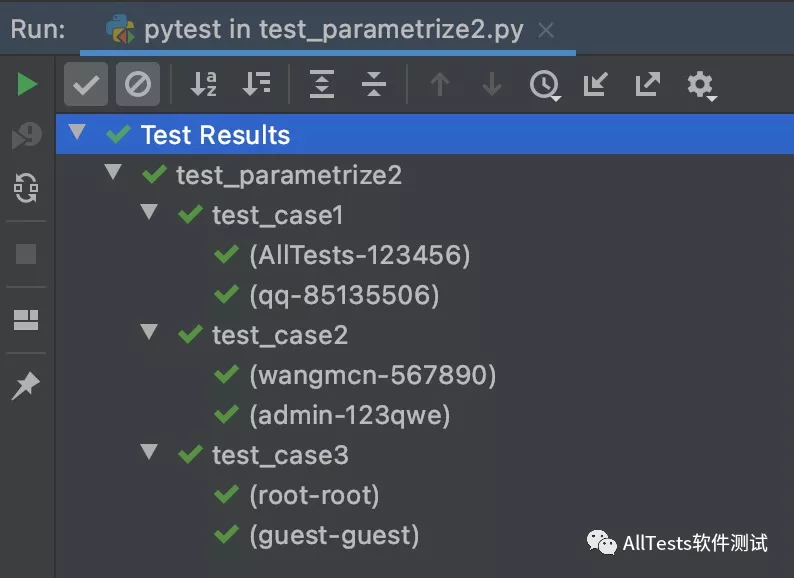This screenshot has width=794, height=578.
Task: Open the gear settings menu
Action: [701, 85]
